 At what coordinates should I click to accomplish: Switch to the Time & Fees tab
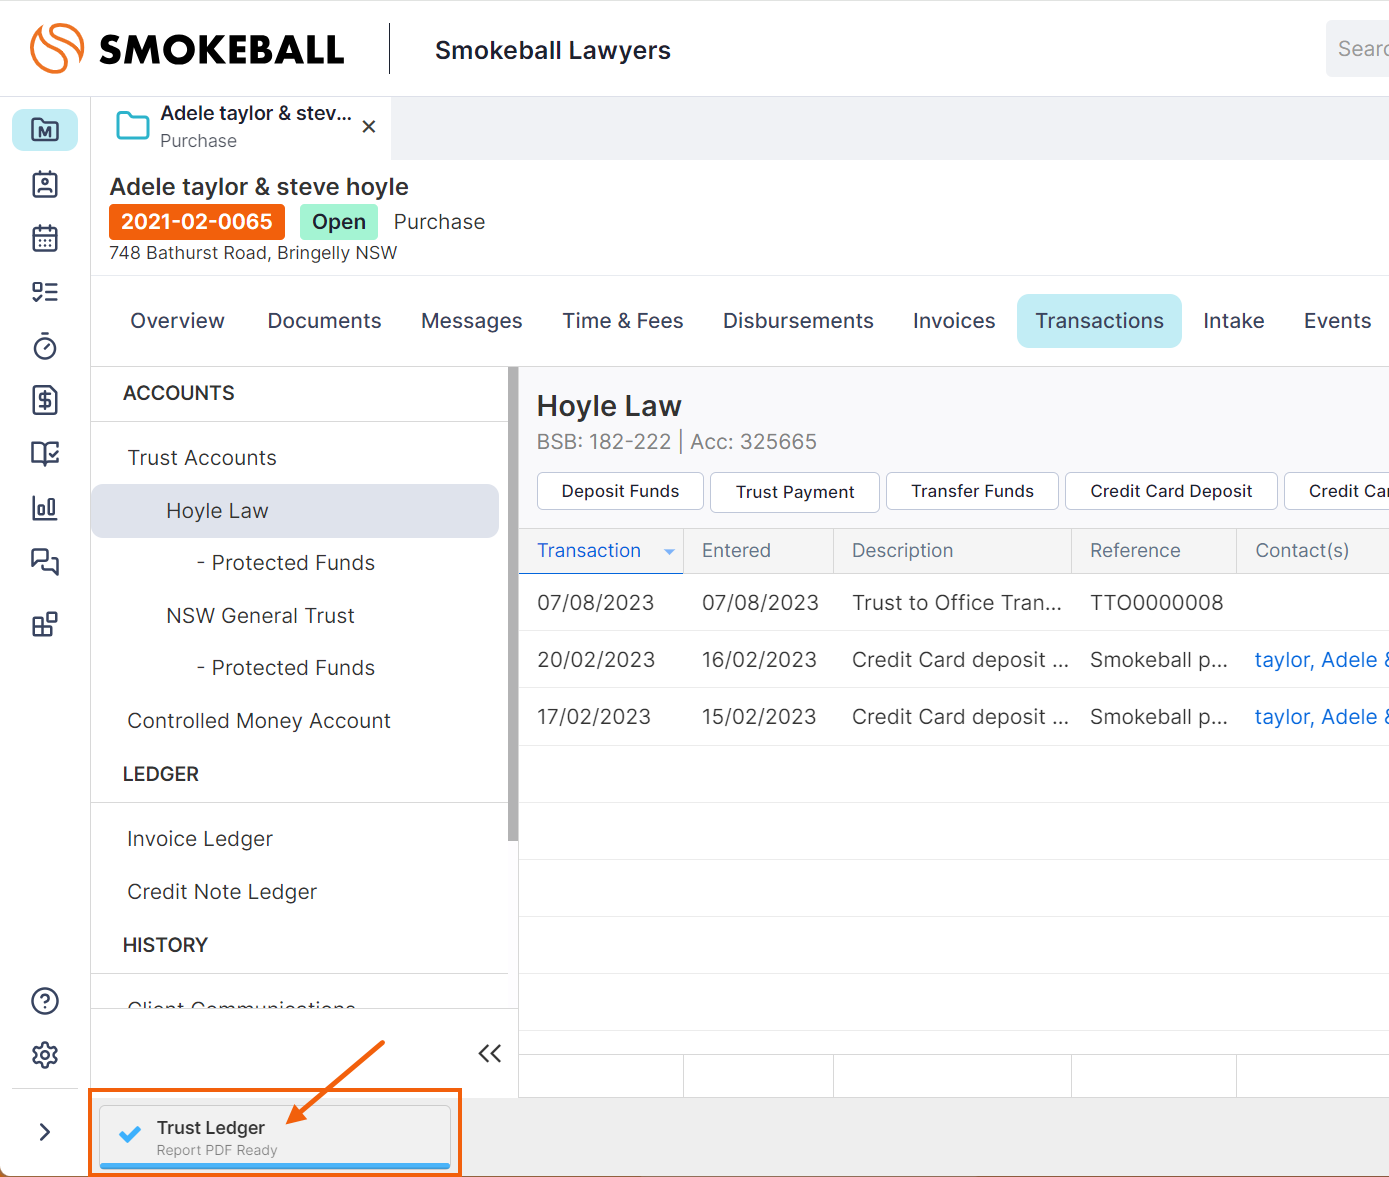(622, 321)
